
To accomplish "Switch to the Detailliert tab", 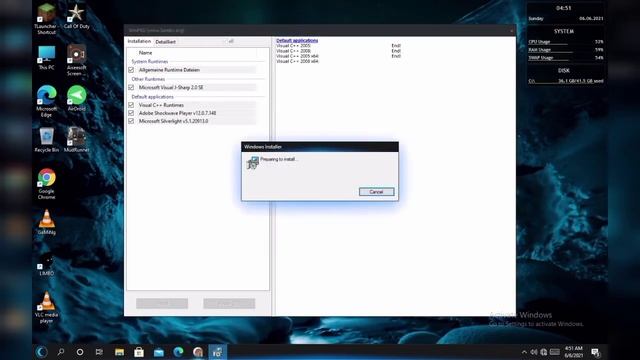I will coord(166,42).
